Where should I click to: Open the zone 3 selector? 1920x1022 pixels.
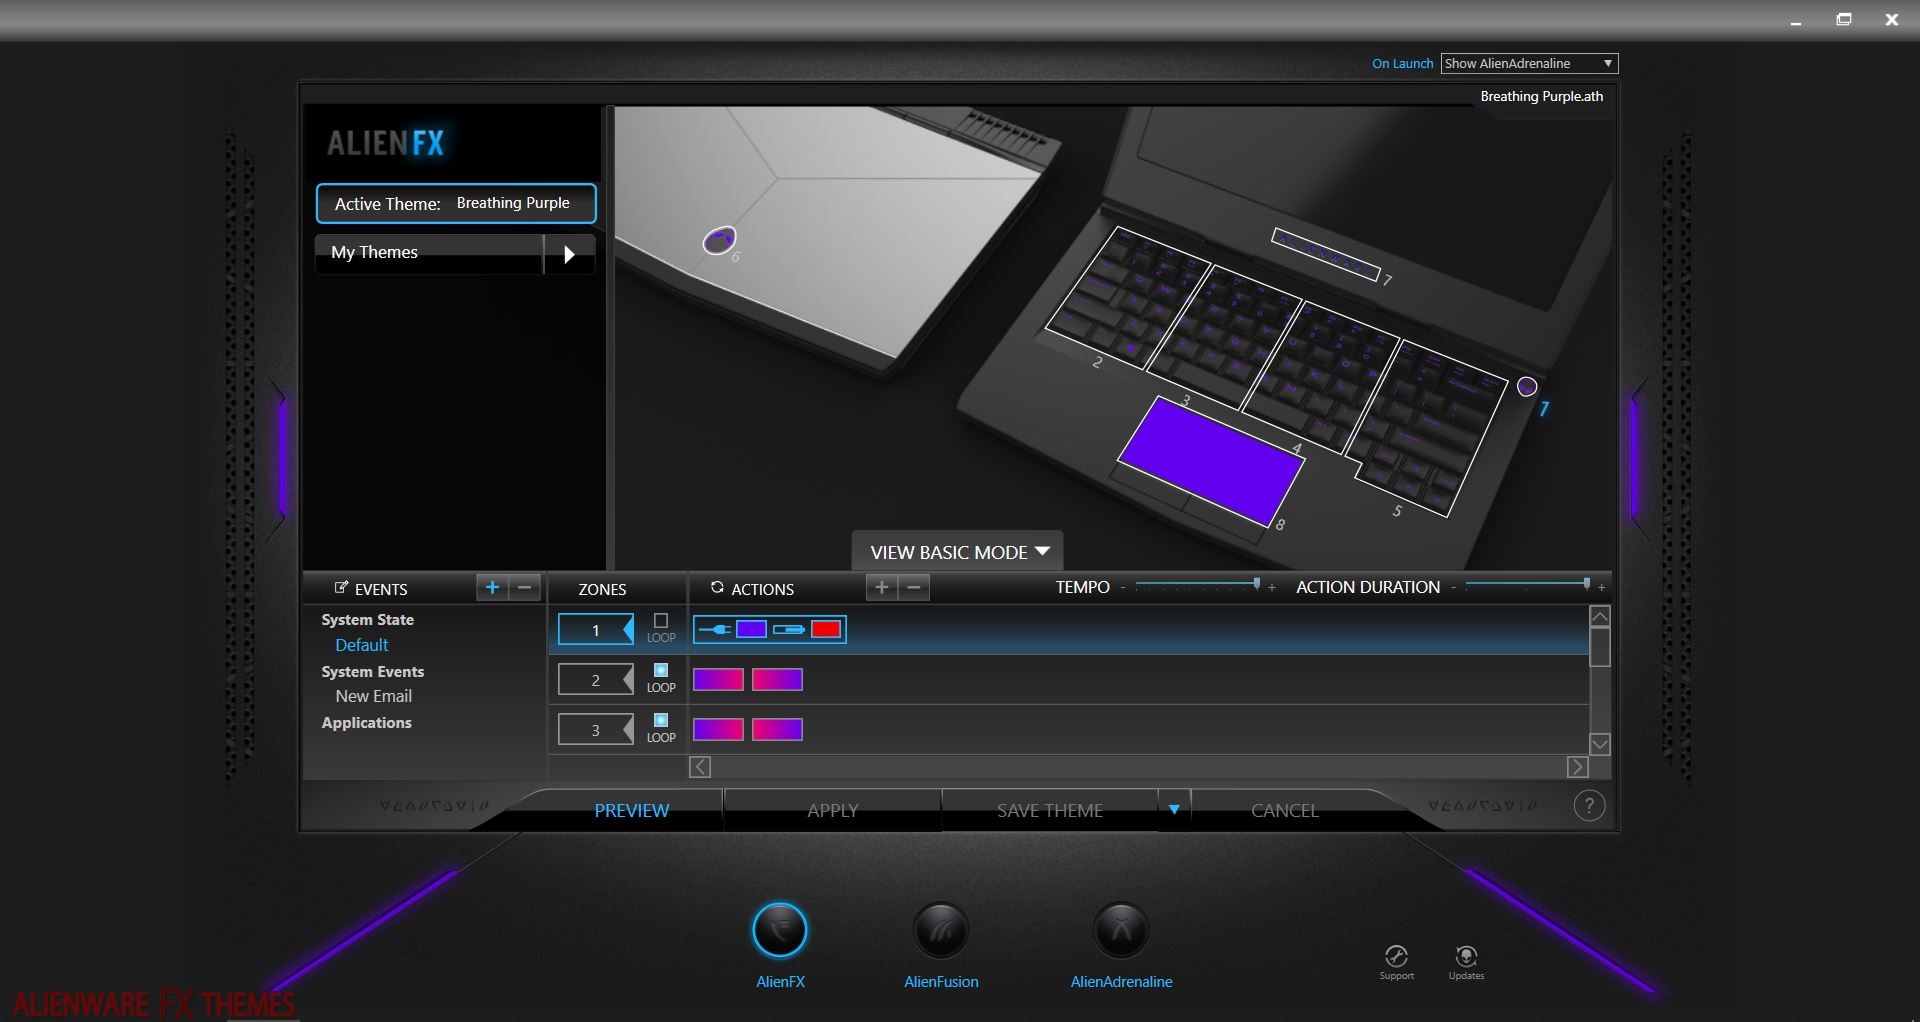point(596,730)
